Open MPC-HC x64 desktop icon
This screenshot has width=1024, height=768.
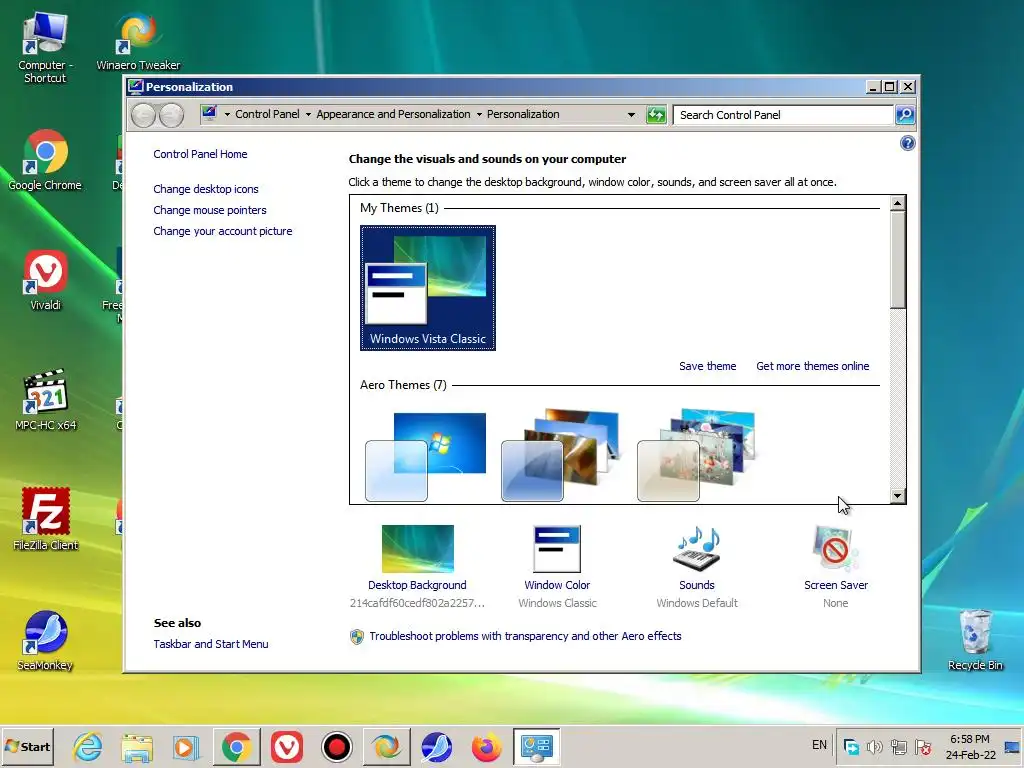pyautogui.click(x=45, y=400)
